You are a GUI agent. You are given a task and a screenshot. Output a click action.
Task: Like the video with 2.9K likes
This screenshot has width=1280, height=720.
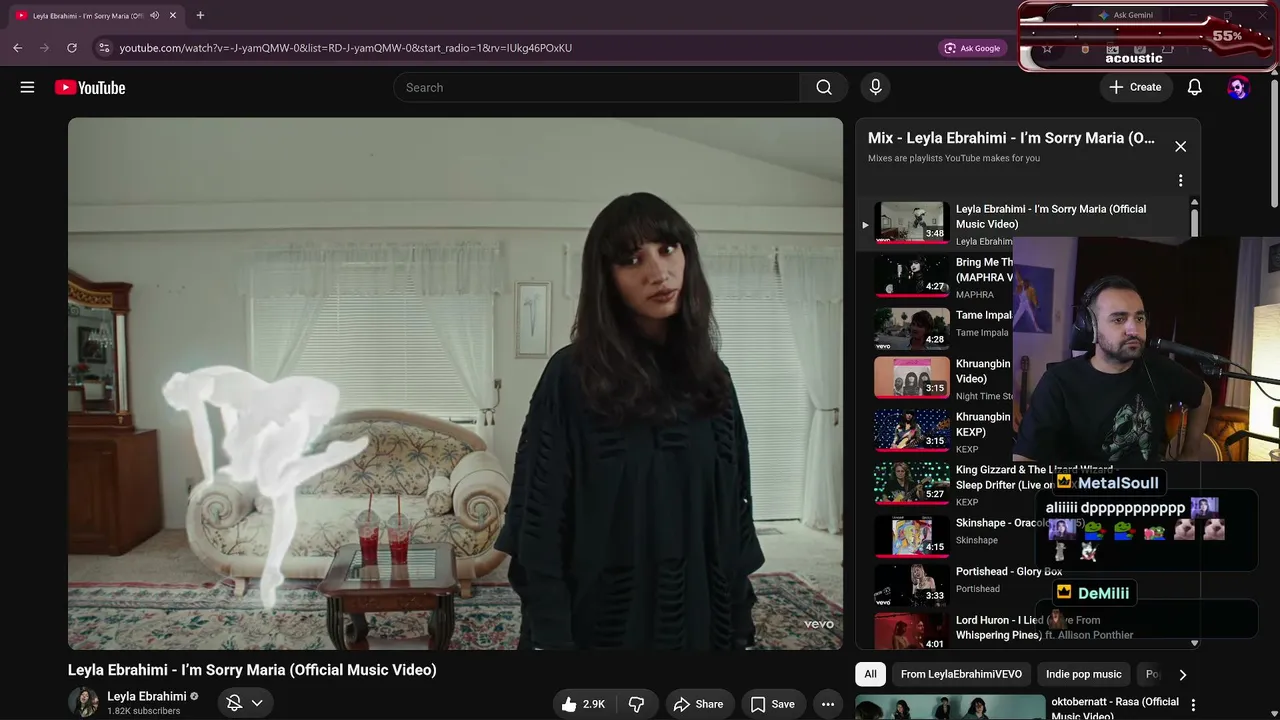[x=583, y=704]
